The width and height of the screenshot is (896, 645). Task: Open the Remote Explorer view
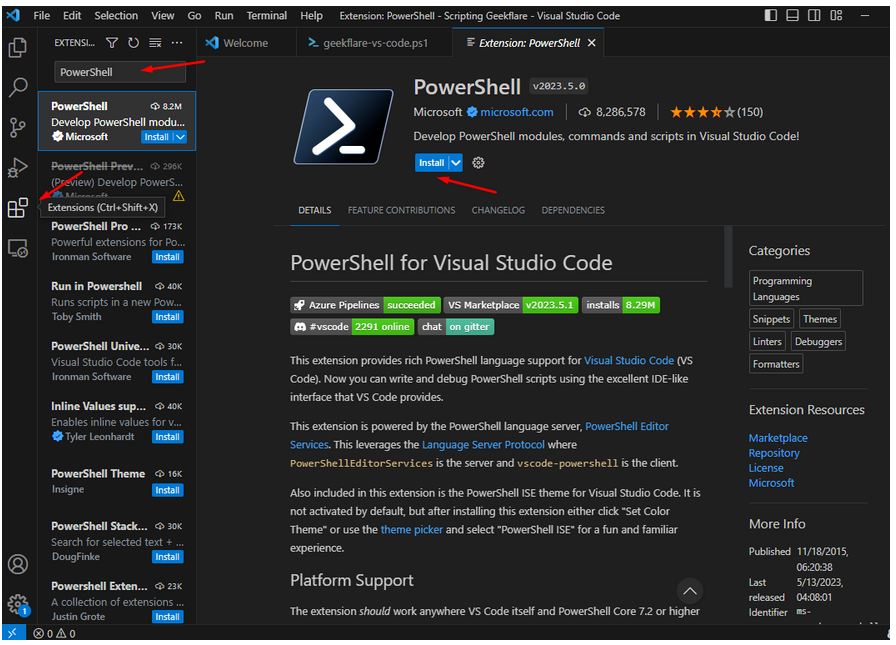coord(18,249)
